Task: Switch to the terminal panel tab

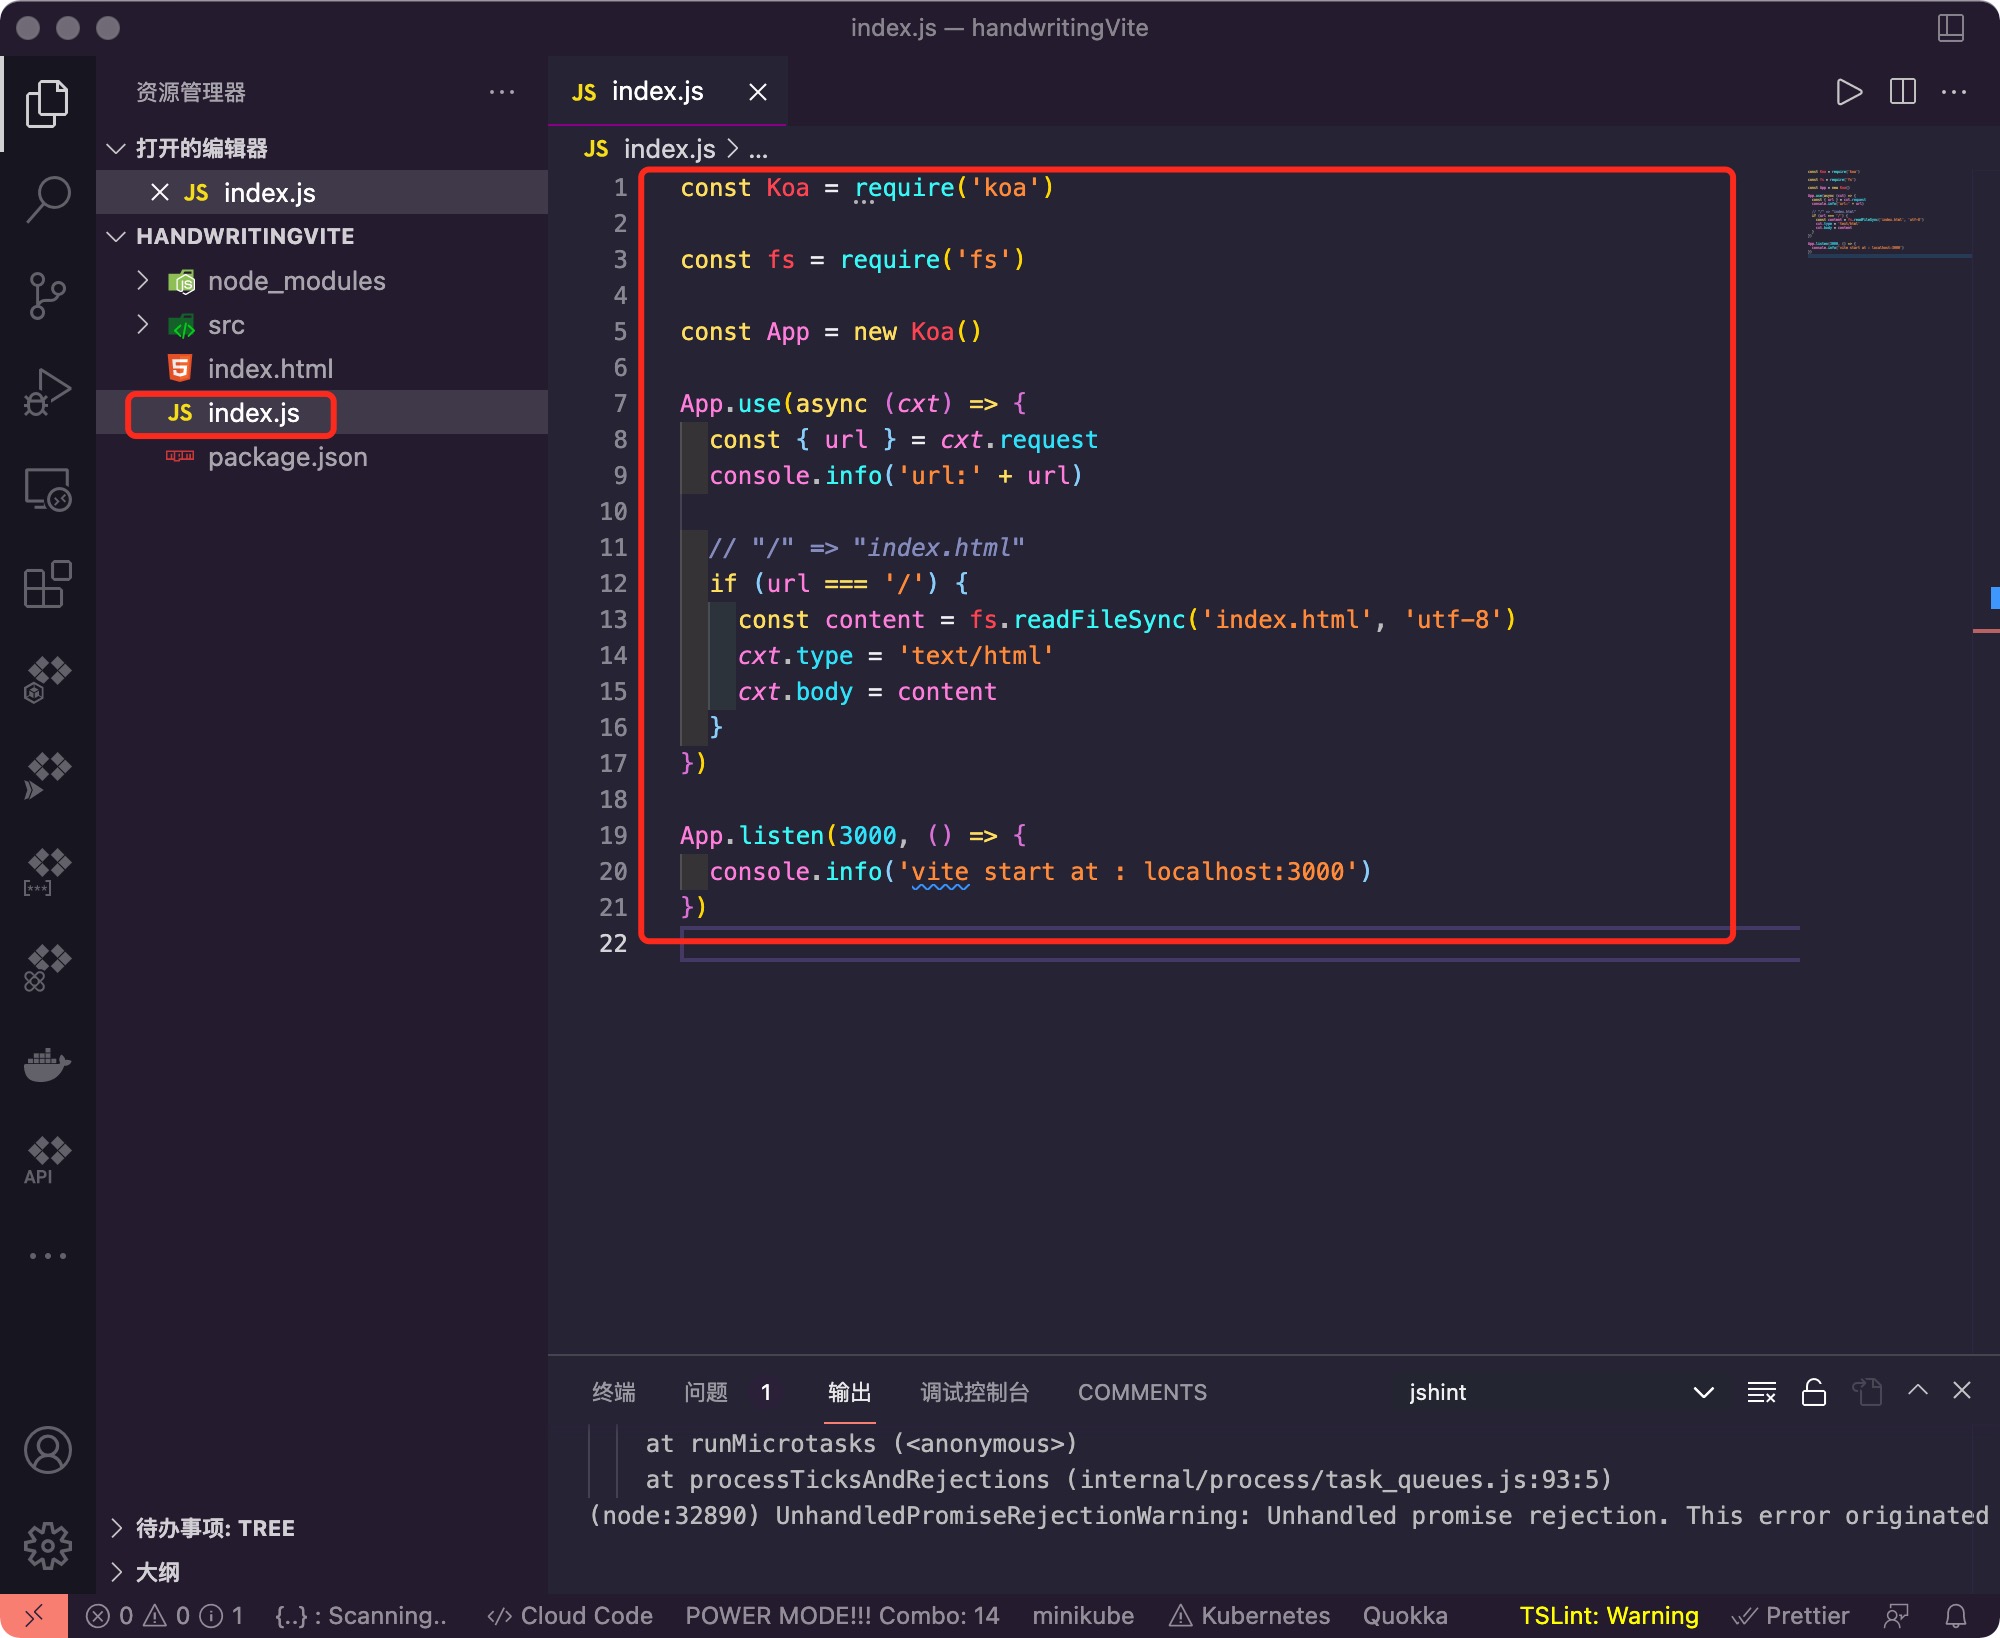Action: (x=613, y=1392)
